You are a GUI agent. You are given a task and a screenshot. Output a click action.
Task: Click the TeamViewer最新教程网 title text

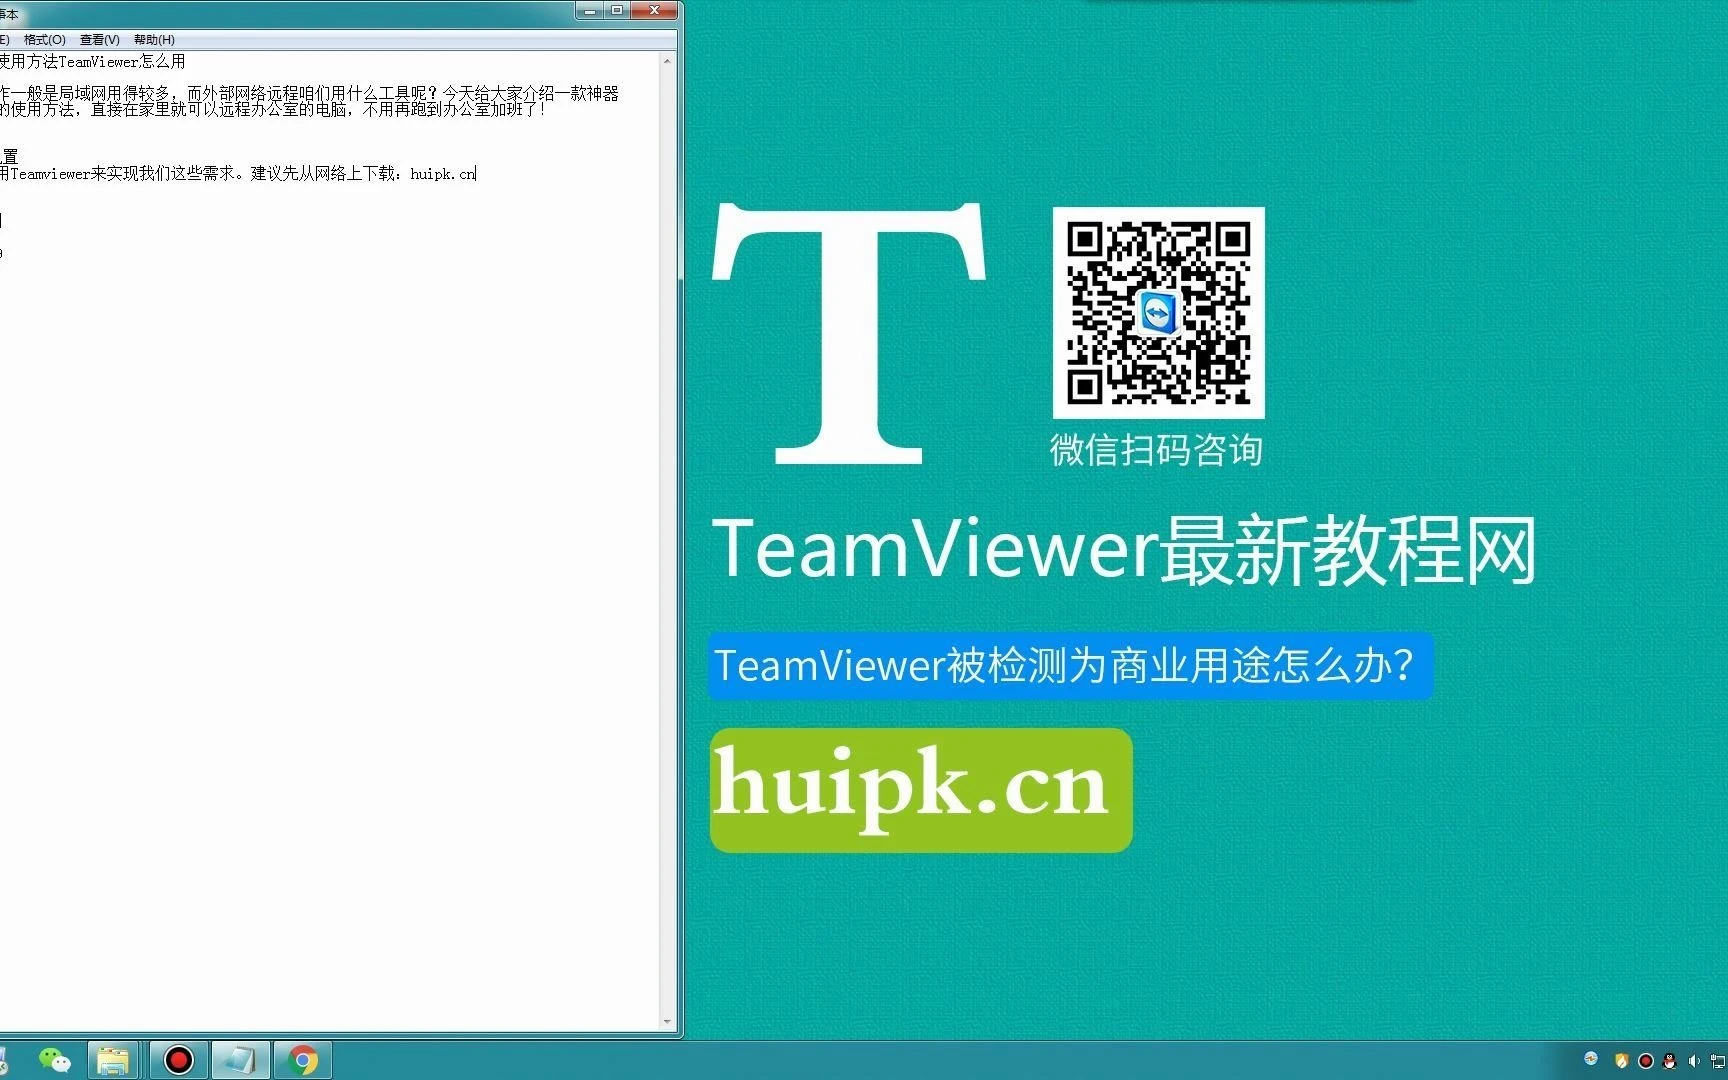point(1124,549)
